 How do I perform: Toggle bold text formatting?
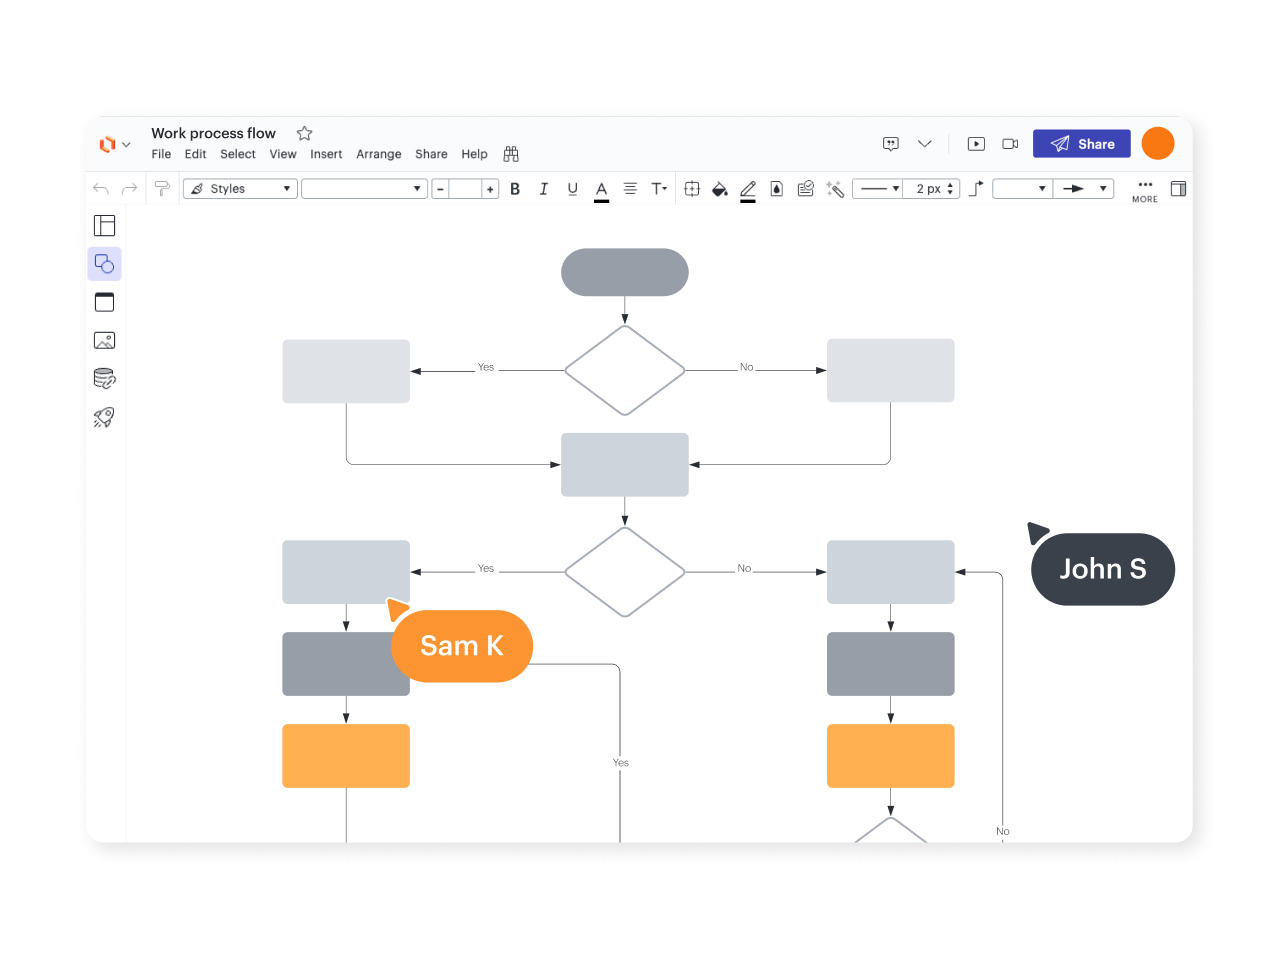click(515, 189)
